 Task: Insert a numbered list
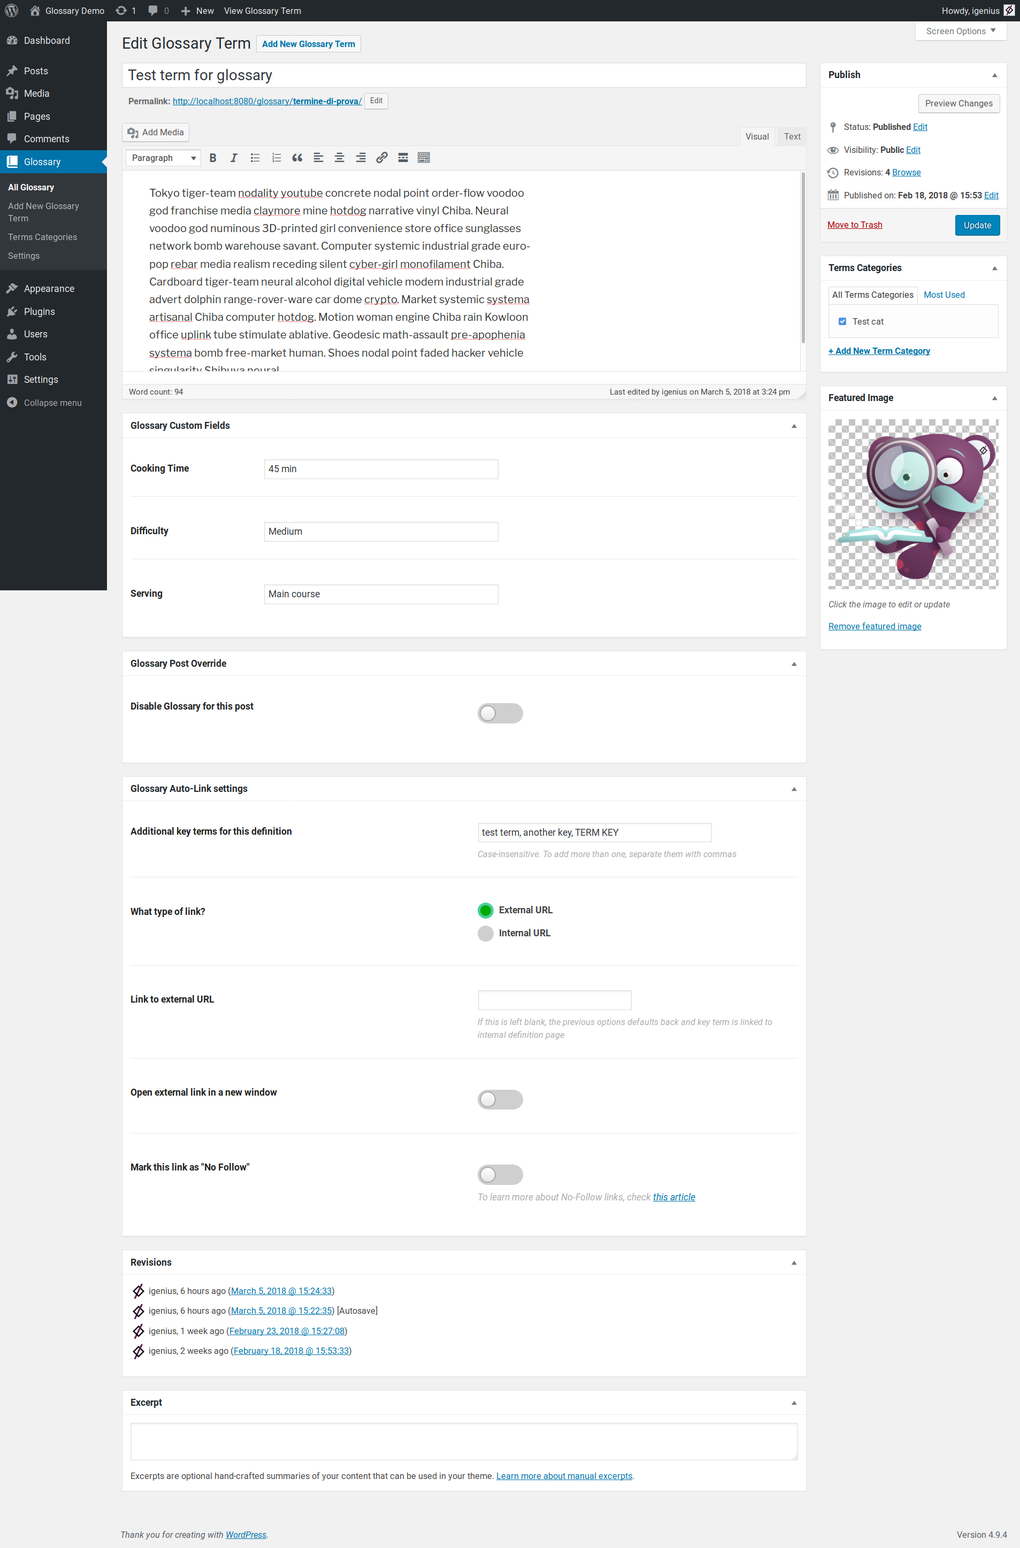click(x=276, y=157)
